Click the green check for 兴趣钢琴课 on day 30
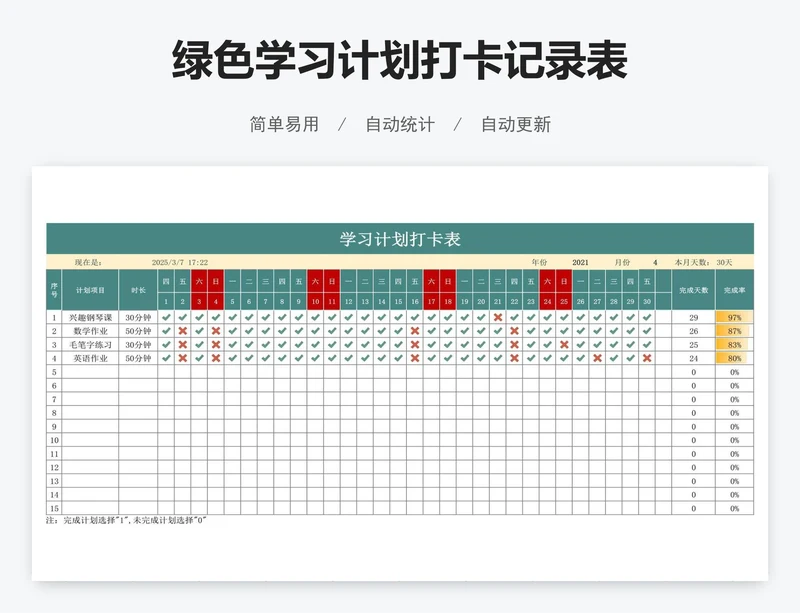The image size is (800, 613). [x=647, y=317]
